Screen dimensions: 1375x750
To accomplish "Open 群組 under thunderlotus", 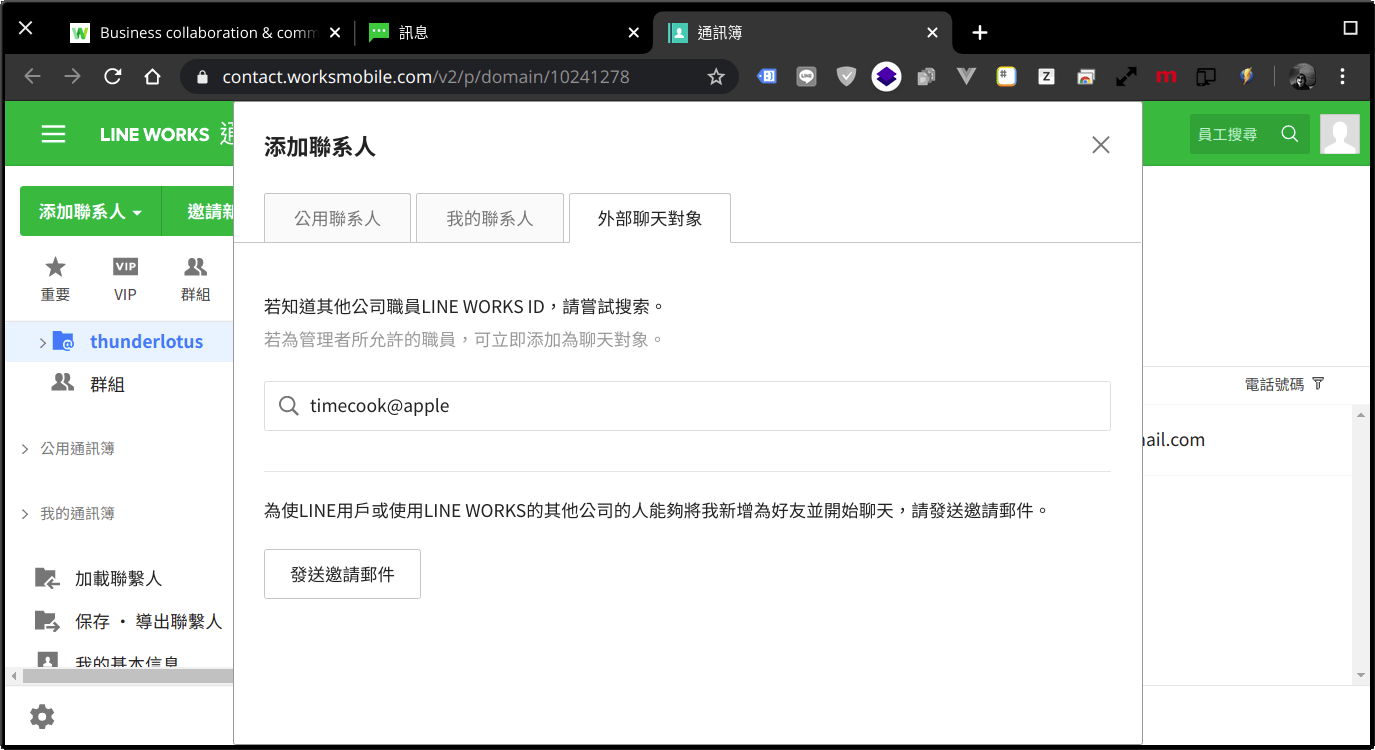I will click(x=107, y=384).
